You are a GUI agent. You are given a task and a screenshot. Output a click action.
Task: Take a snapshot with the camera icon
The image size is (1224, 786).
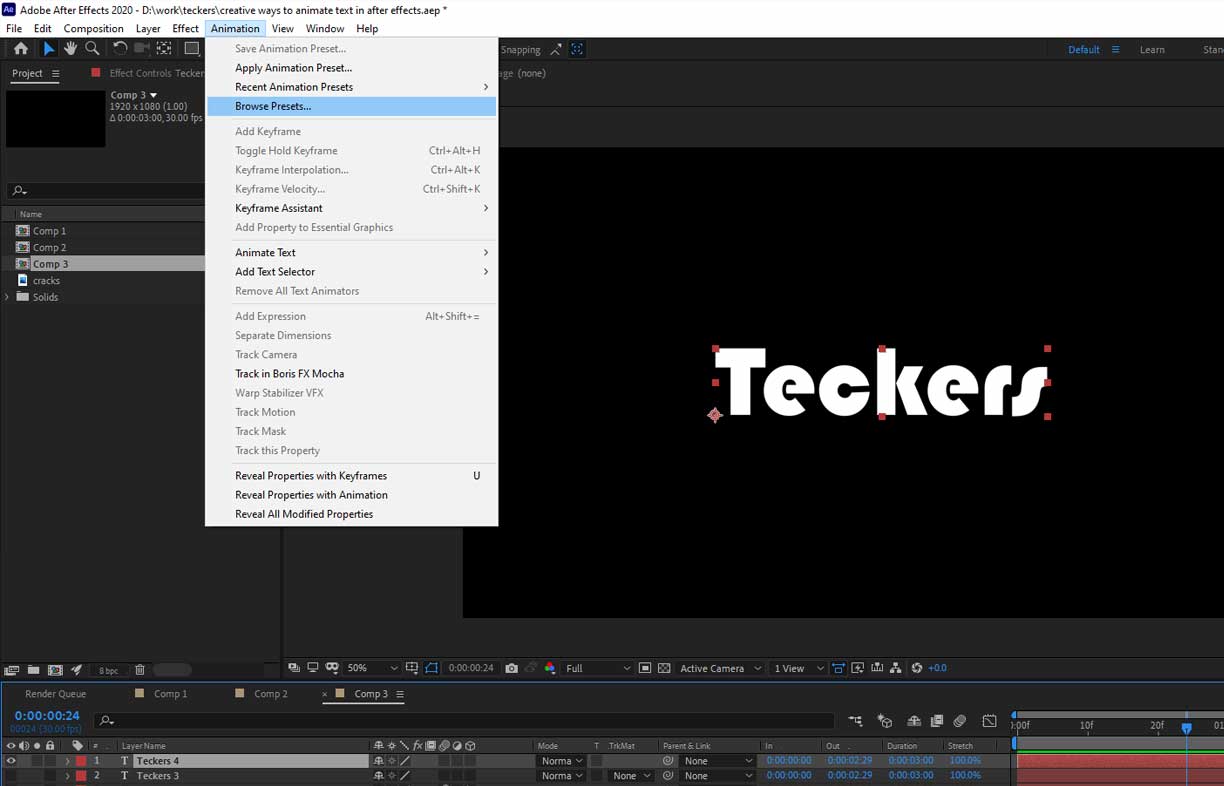[x=511, y=668]
